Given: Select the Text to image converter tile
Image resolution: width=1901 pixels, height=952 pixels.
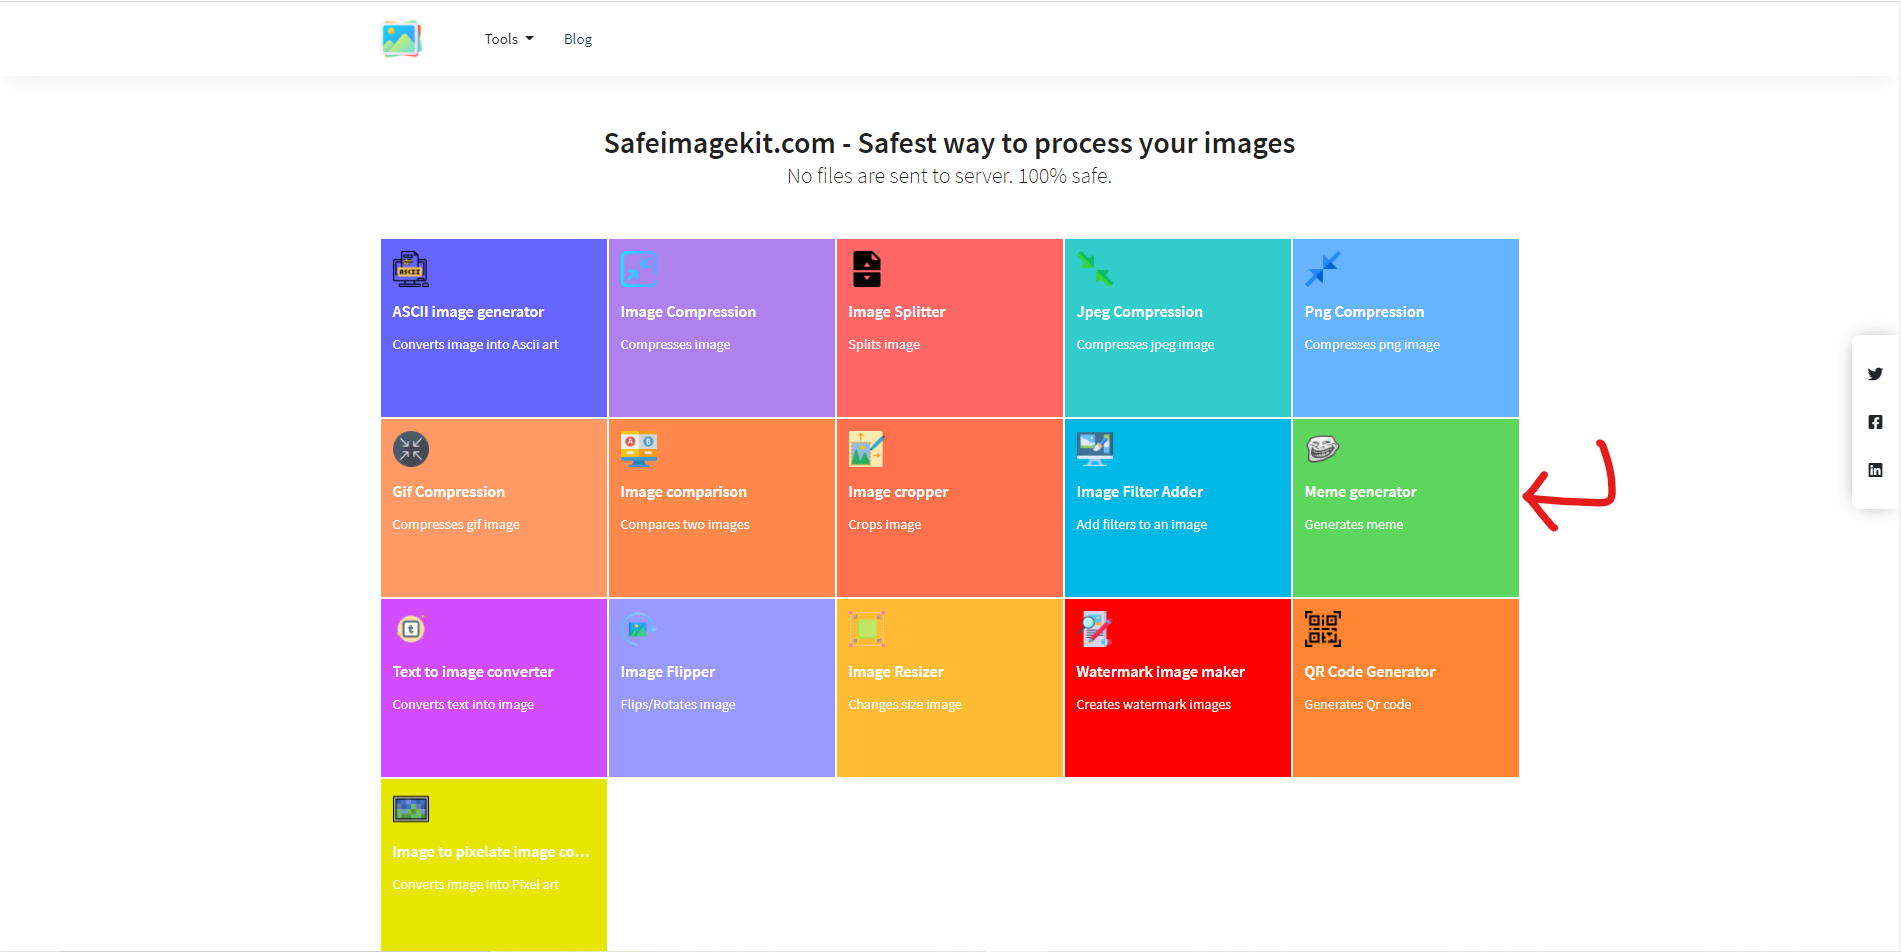Looking at the screenshot, I should click(494, 688).
